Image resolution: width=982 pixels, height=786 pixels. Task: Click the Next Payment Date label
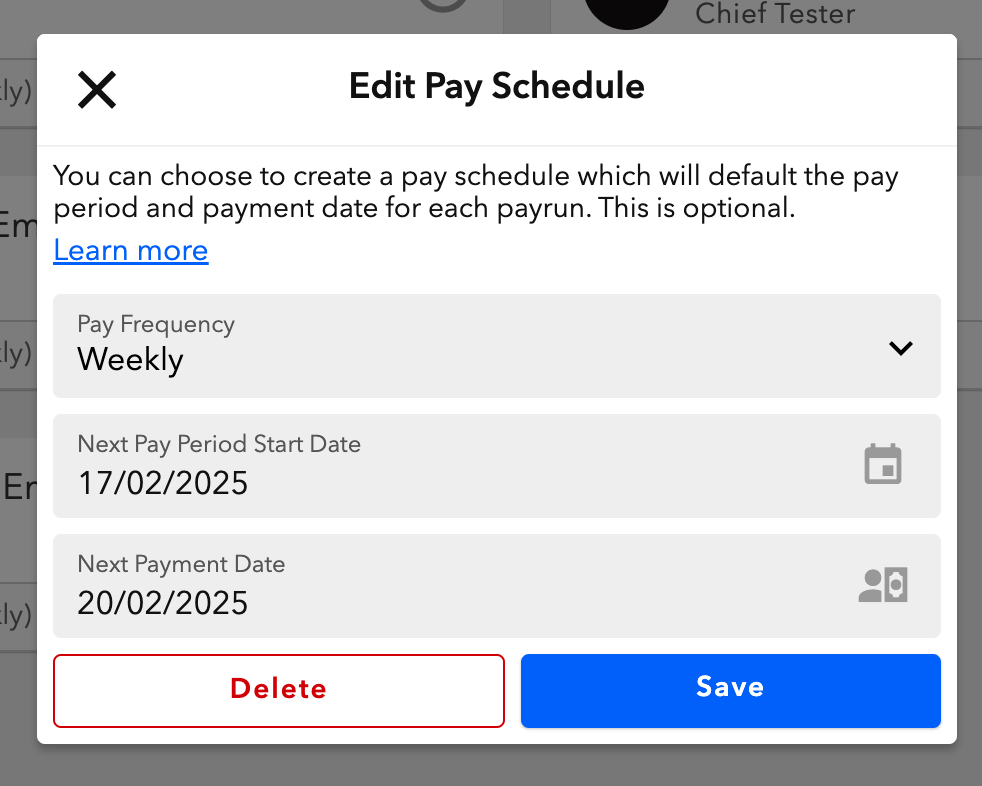[x=181, y=564]
